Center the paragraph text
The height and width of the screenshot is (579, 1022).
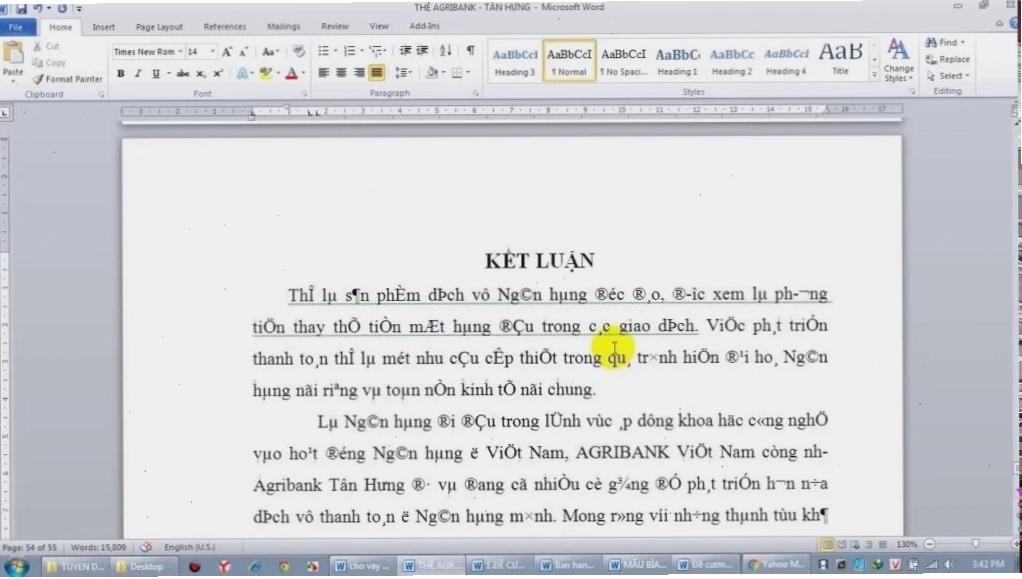coord(341,72)
